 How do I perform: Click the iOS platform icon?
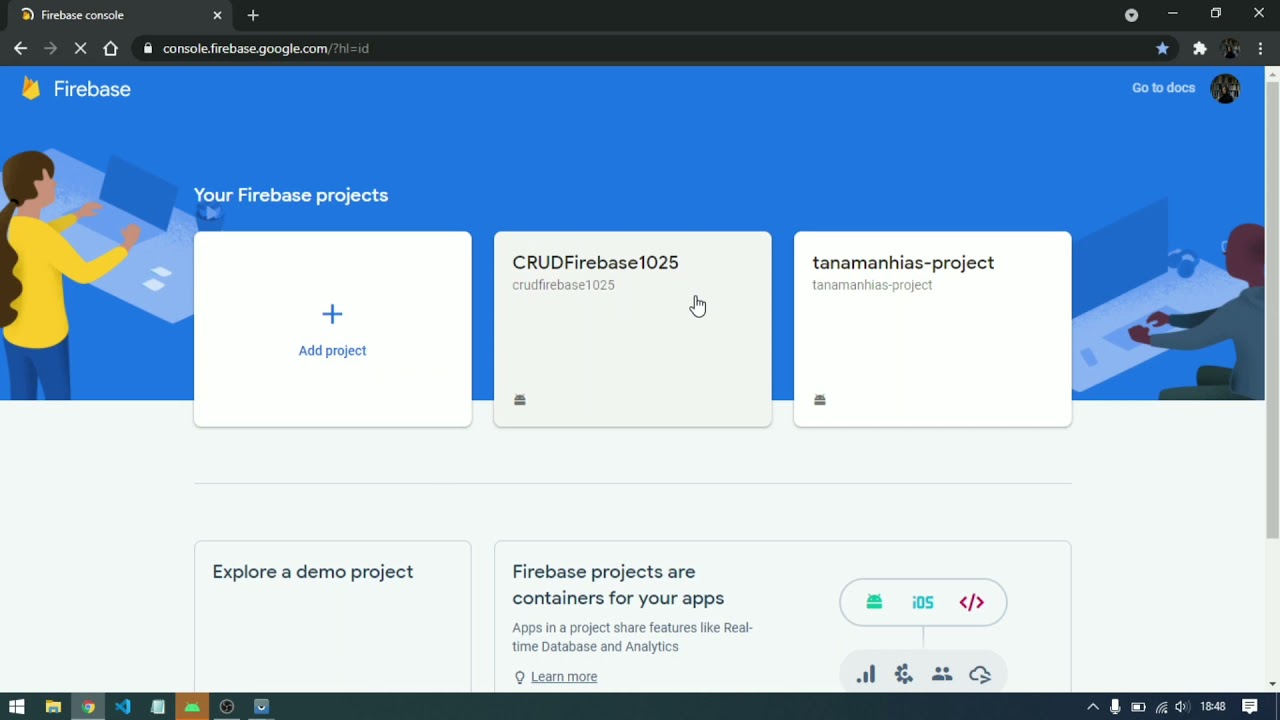click(923, 602)
